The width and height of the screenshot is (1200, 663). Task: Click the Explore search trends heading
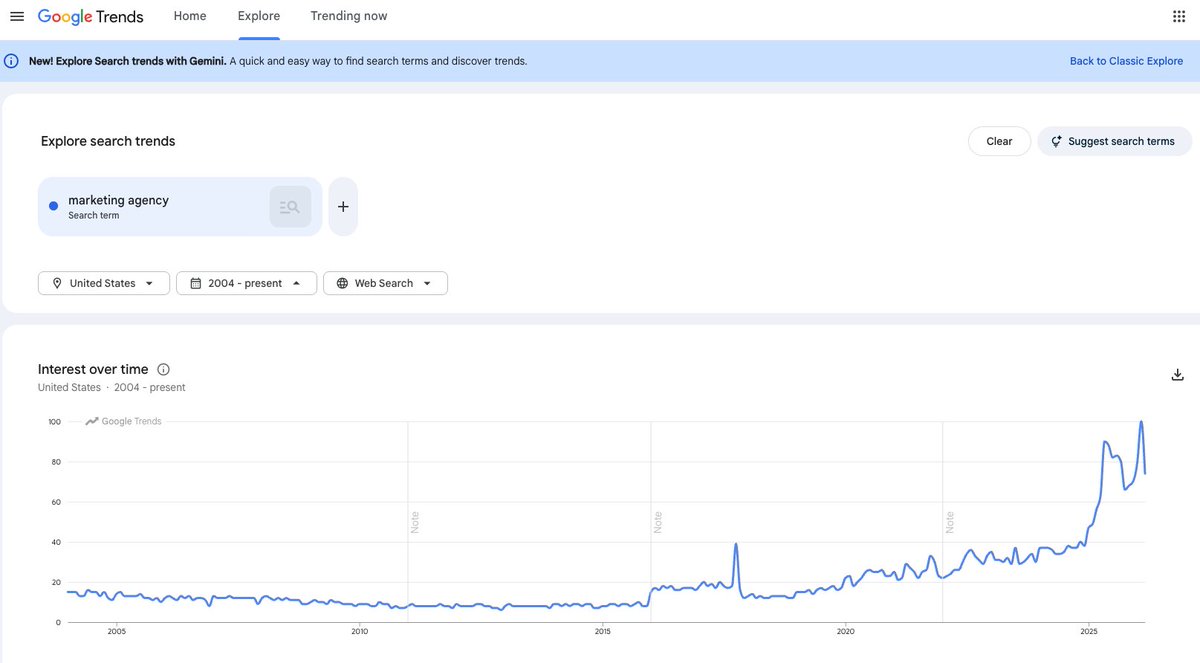(108, 141)
